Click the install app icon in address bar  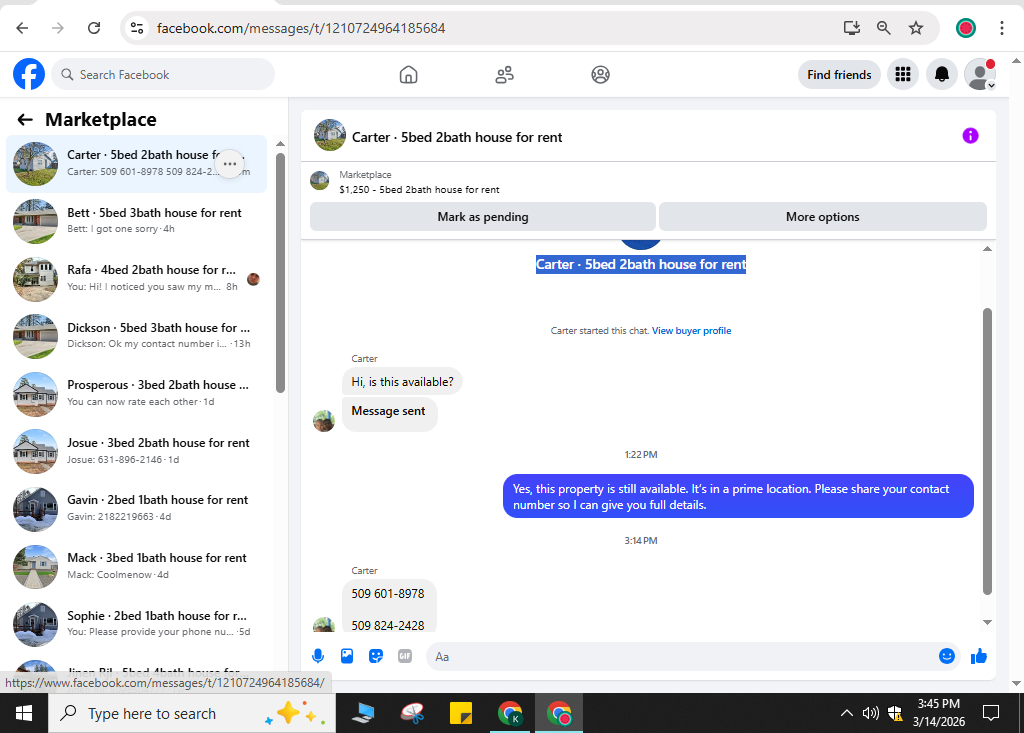pyautogui.click(x=852, y=28)
